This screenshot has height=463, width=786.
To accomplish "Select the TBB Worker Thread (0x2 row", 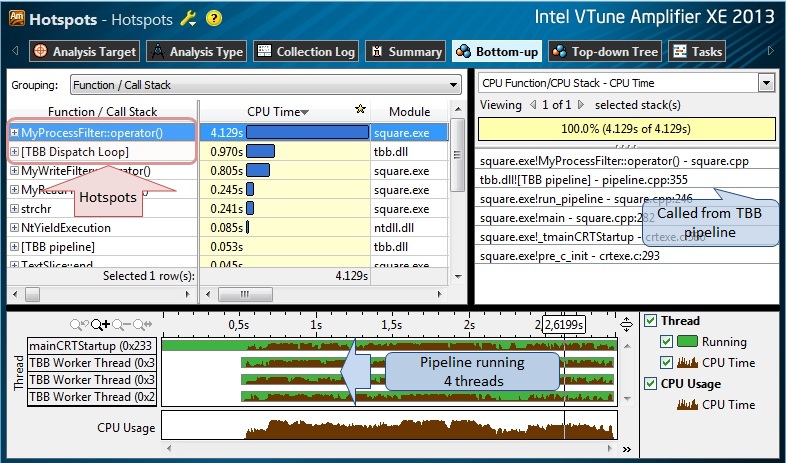I will [92, 397].
